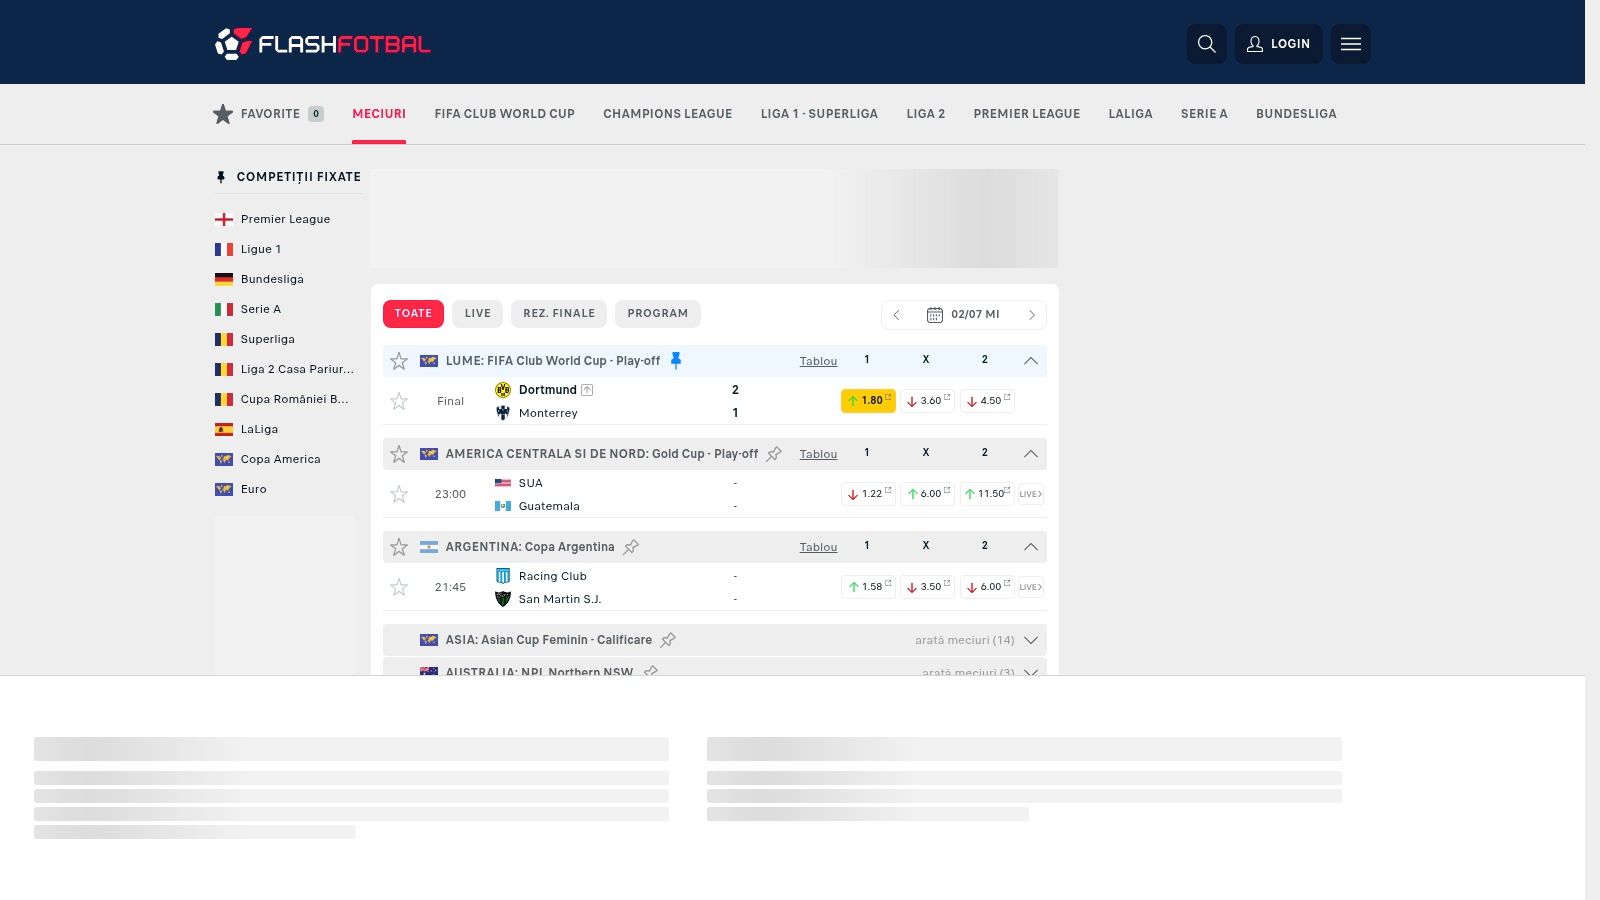Add SUA vs Guatemala match to favorites
Screen dimensions: 1600x900
tap(399, 494)
